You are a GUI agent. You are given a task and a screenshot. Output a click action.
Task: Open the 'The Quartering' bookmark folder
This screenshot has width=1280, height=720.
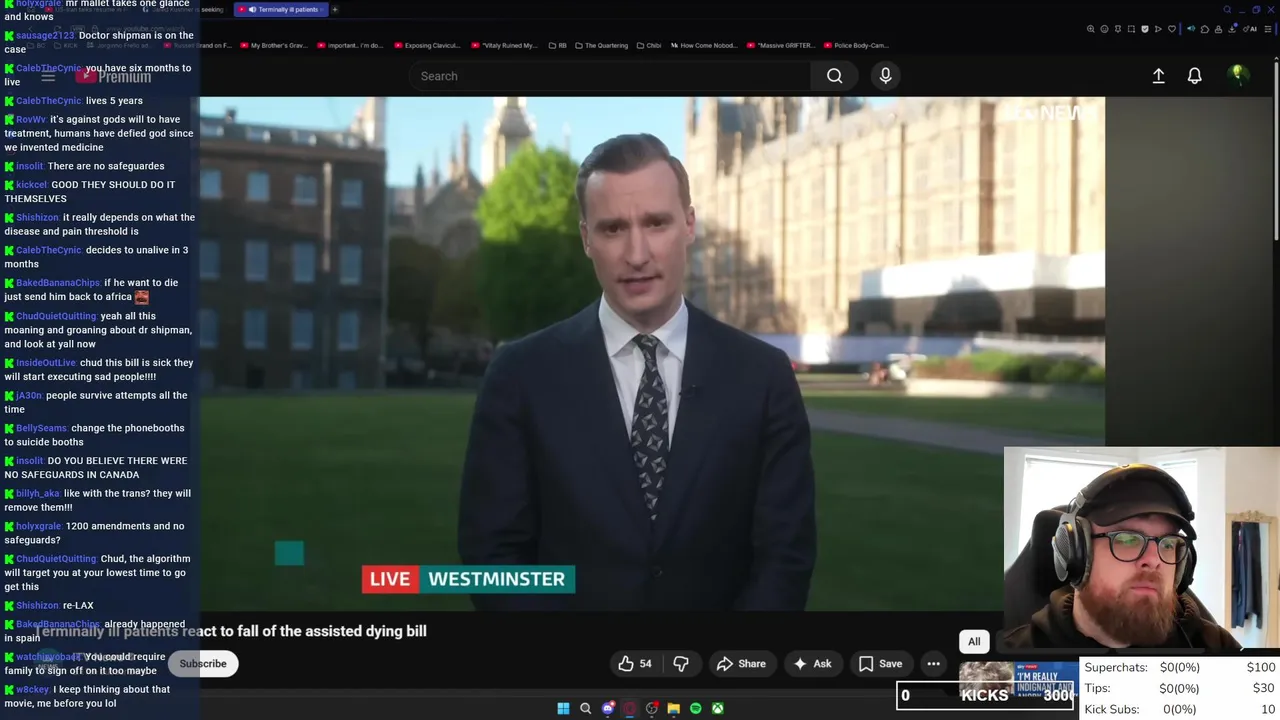click(602, 45)
